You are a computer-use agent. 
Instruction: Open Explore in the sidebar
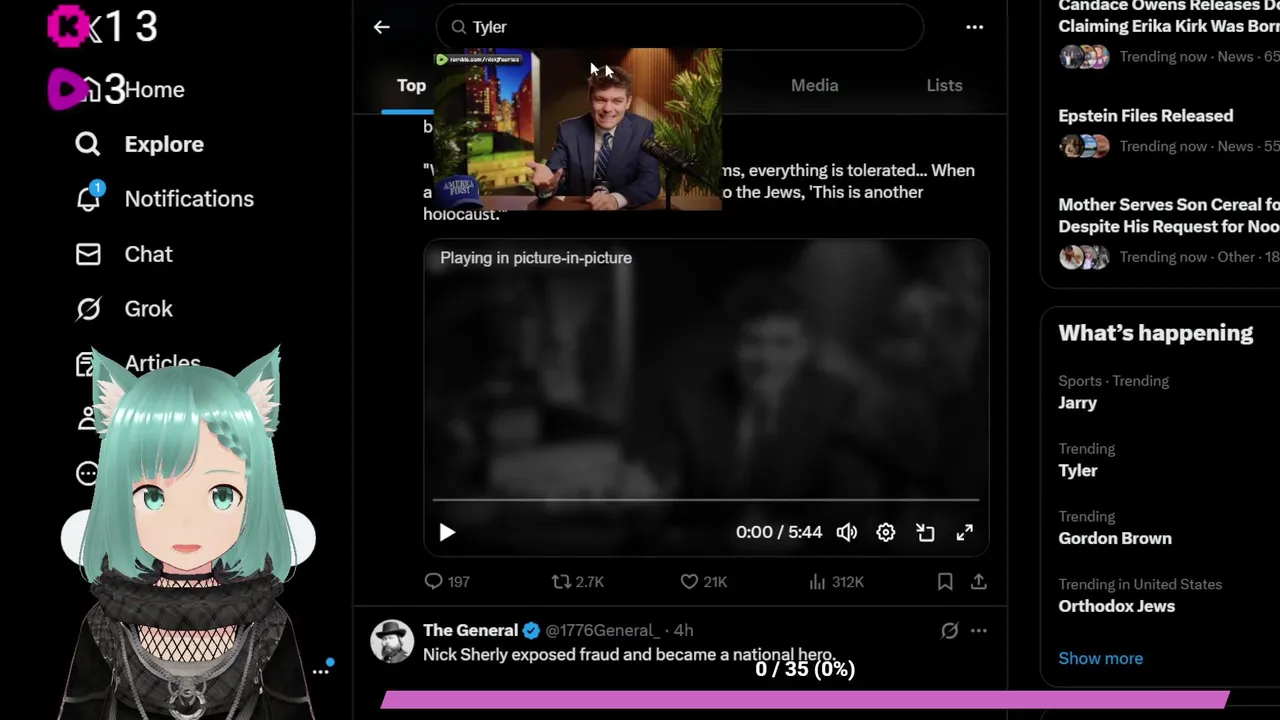click(x=163, y=144)
